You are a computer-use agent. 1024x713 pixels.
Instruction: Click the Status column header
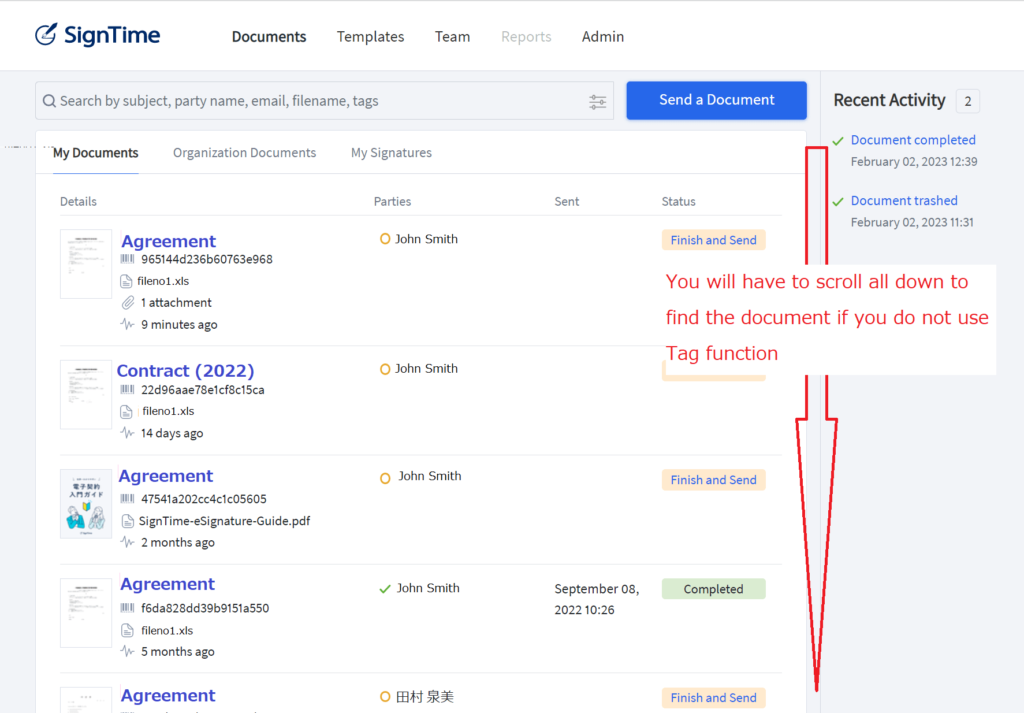tap(679, 202)
